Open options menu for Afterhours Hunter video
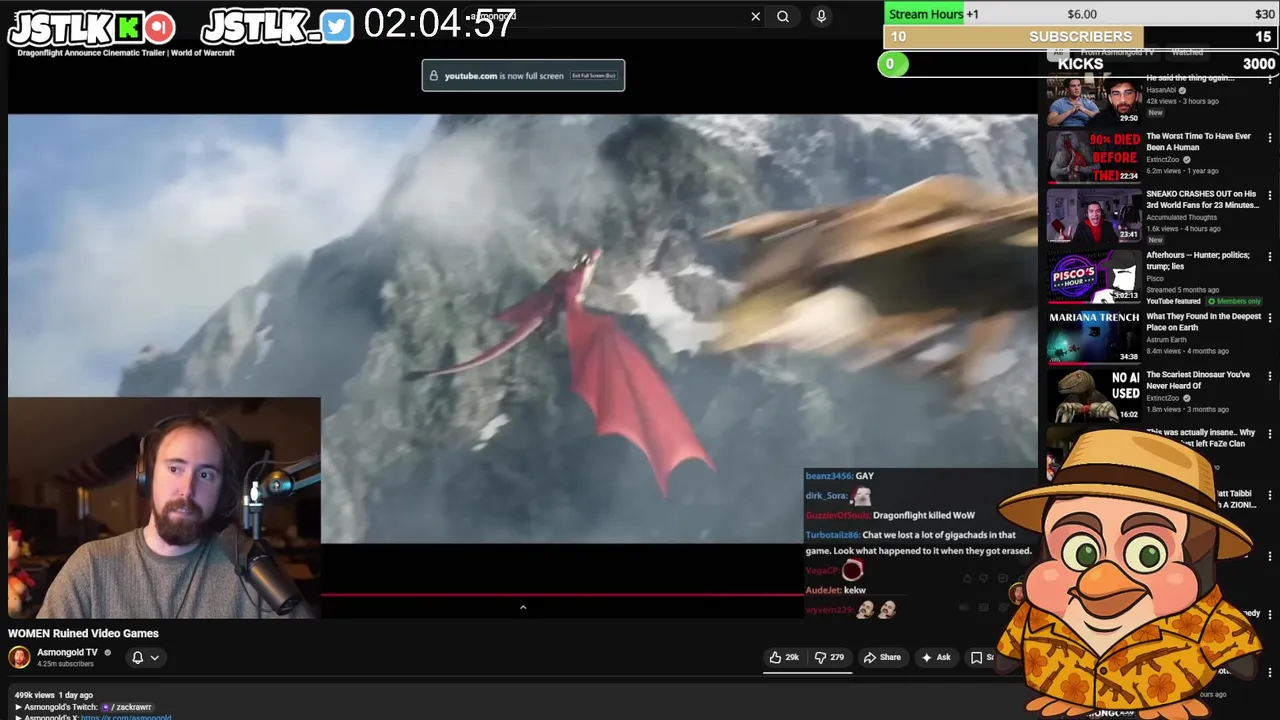This screenshot has height=720, width=1280. click(x=1270, y=257)
